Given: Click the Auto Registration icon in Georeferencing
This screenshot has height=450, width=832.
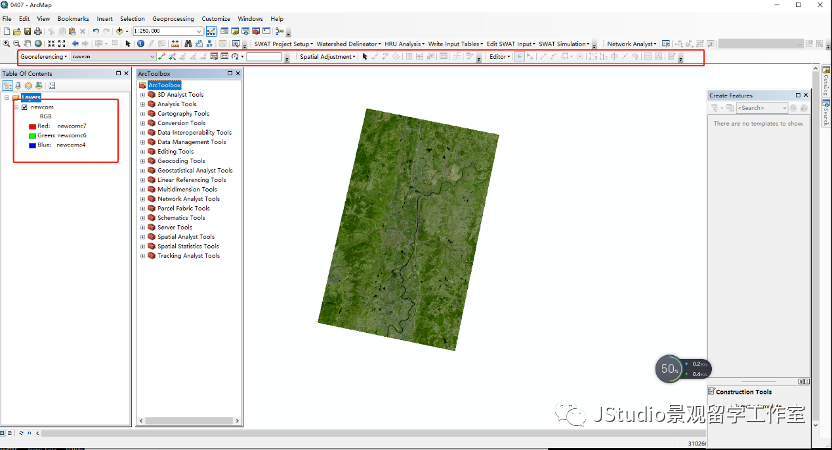Looking at the screenshot, I should pos(172,56).
